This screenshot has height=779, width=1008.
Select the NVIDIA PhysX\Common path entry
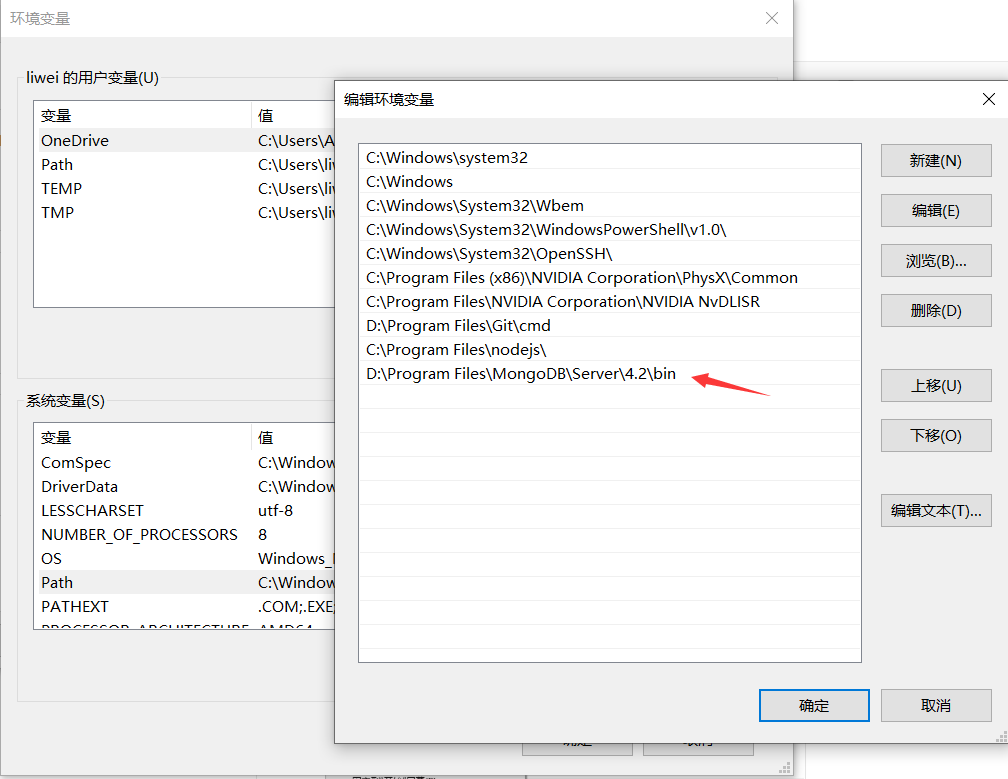tap(609, 278)
